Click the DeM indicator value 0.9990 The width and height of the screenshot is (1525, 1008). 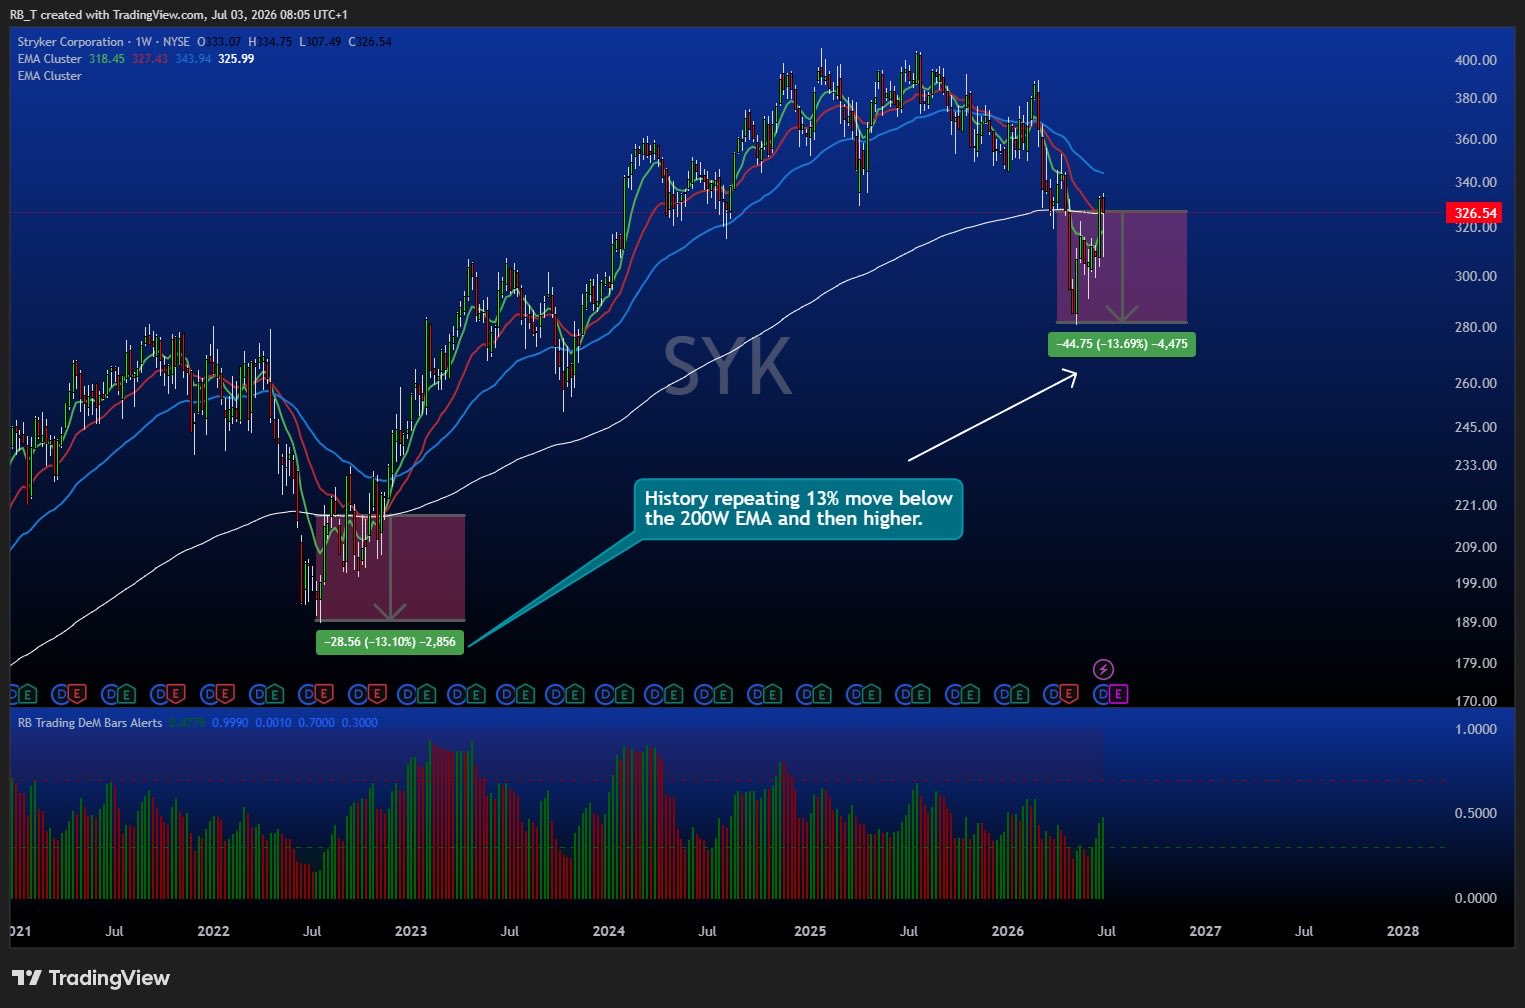(x=230, y=723)
